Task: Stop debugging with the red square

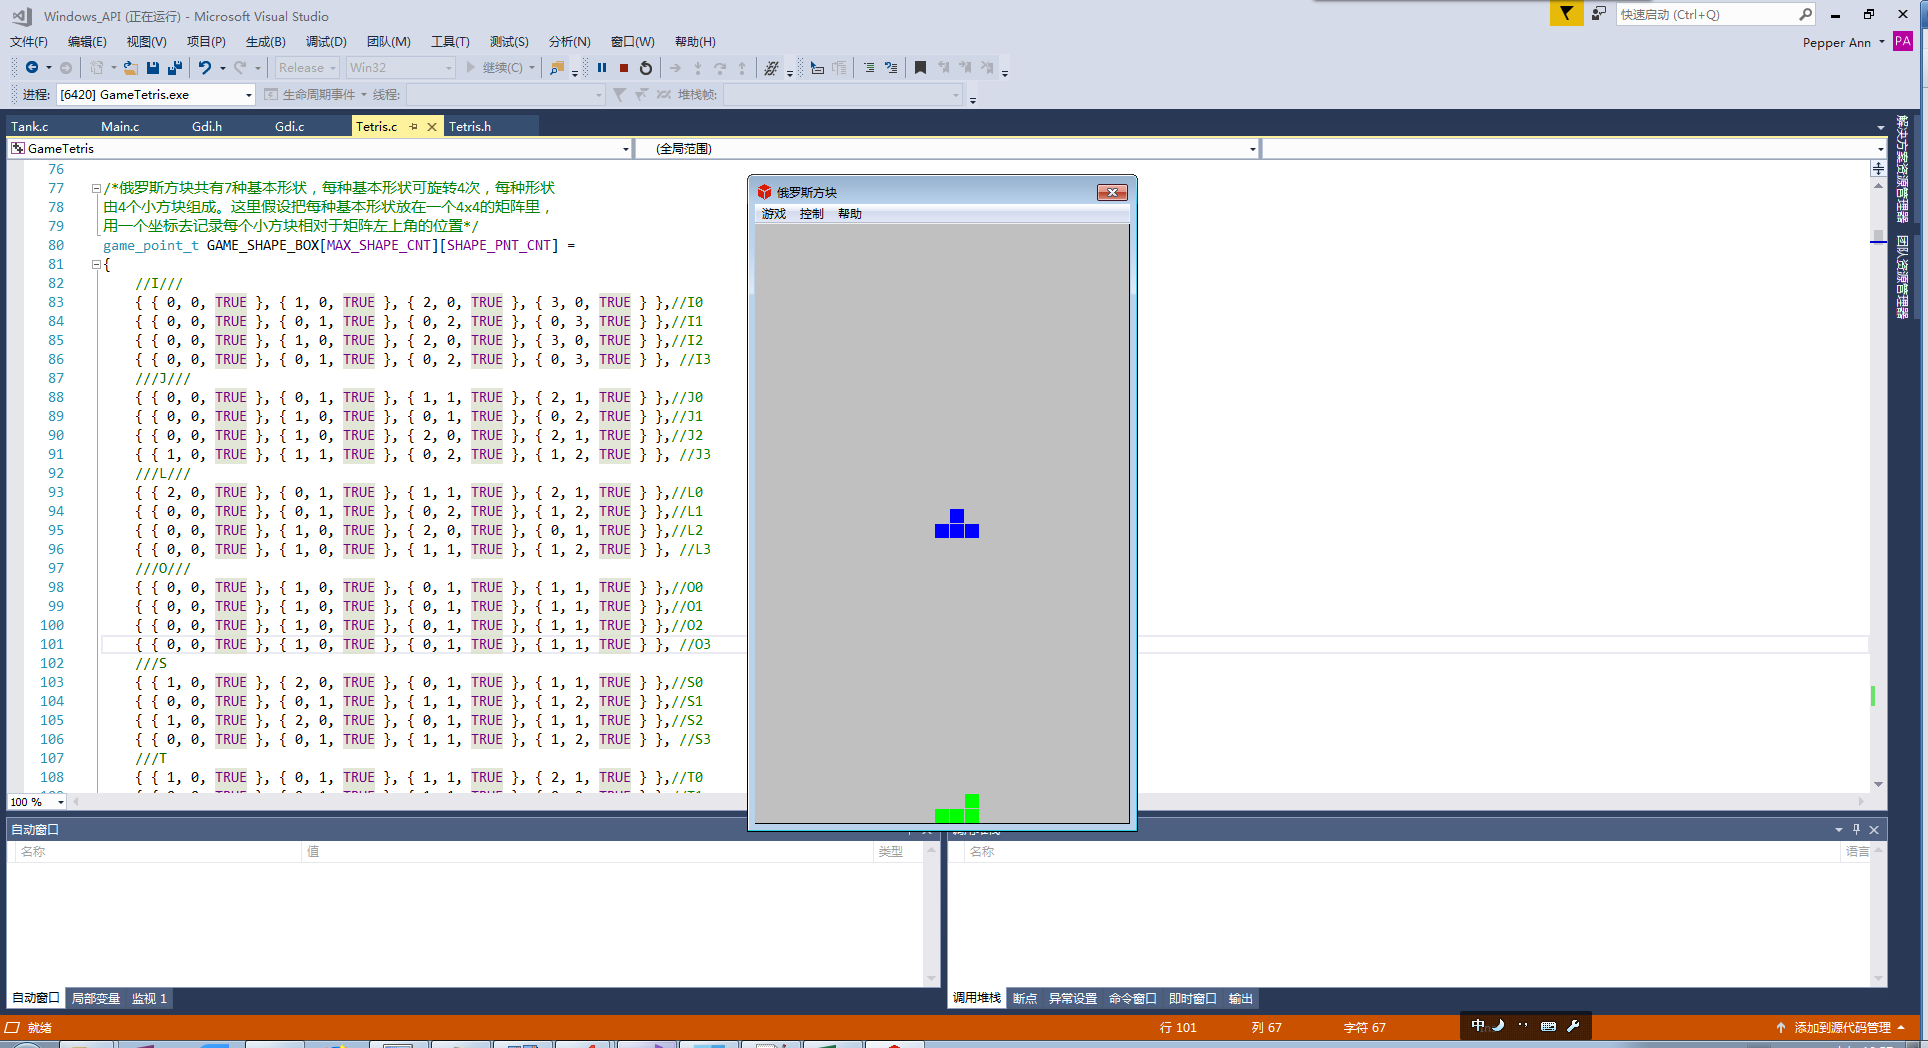Action: point(624,68)
